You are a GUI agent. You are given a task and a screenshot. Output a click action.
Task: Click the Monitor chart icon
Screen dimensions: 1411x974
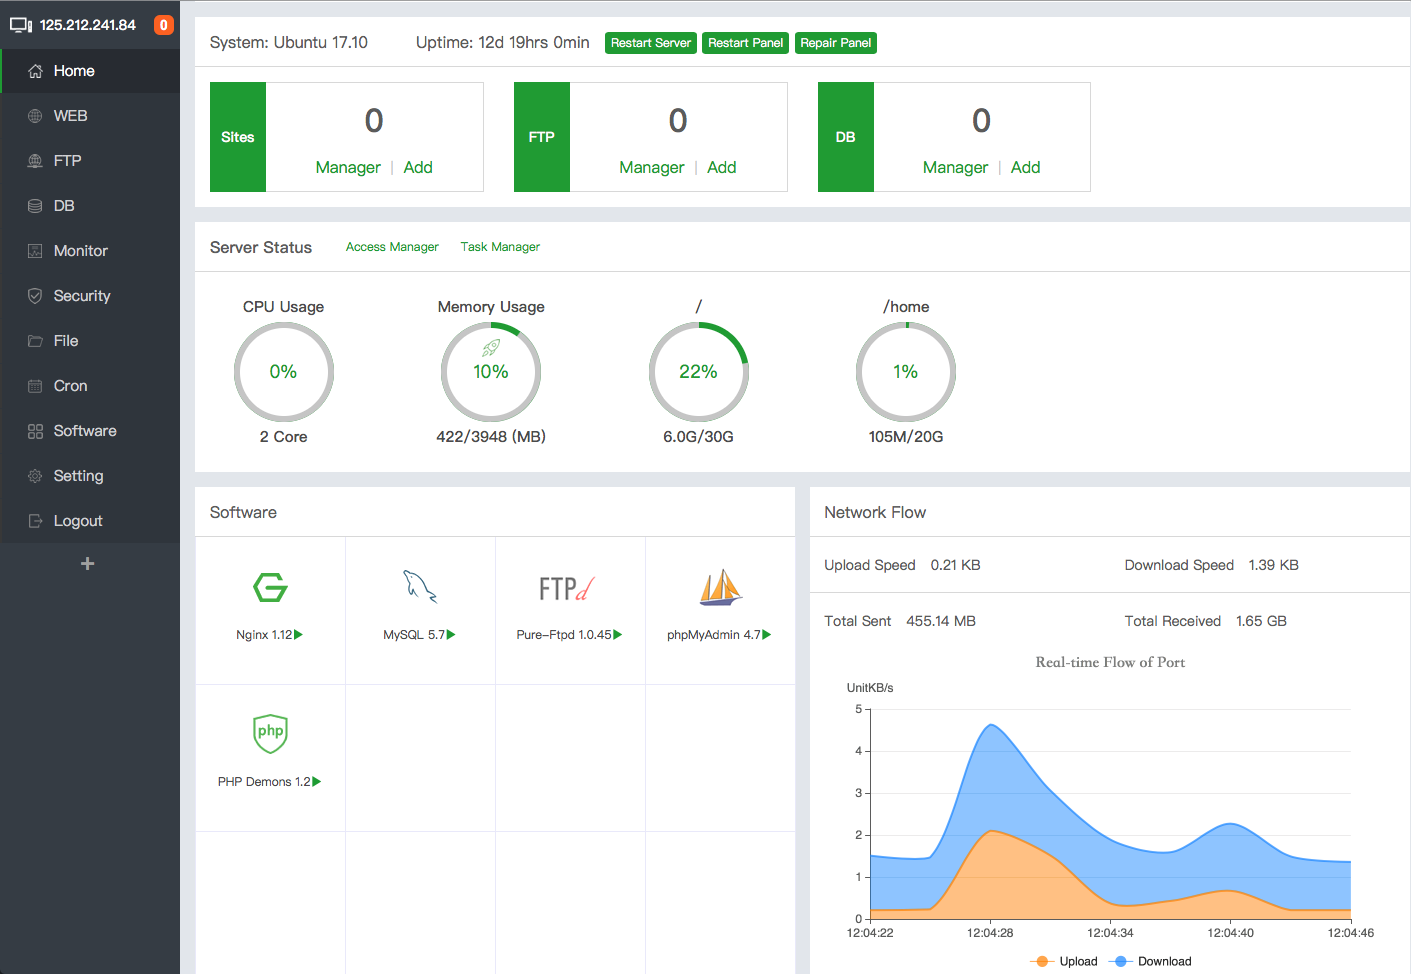coord(35,251)
